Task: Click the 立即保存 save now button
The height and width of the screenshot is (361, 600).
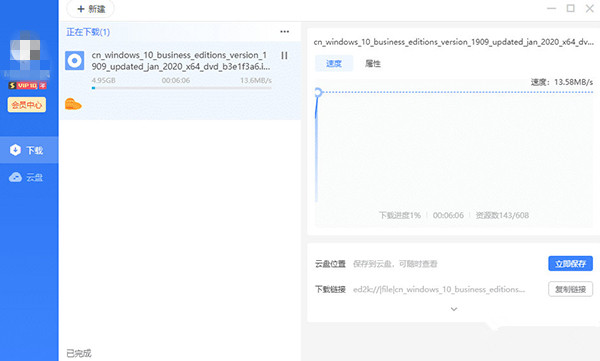Action: tap(571, 263)
